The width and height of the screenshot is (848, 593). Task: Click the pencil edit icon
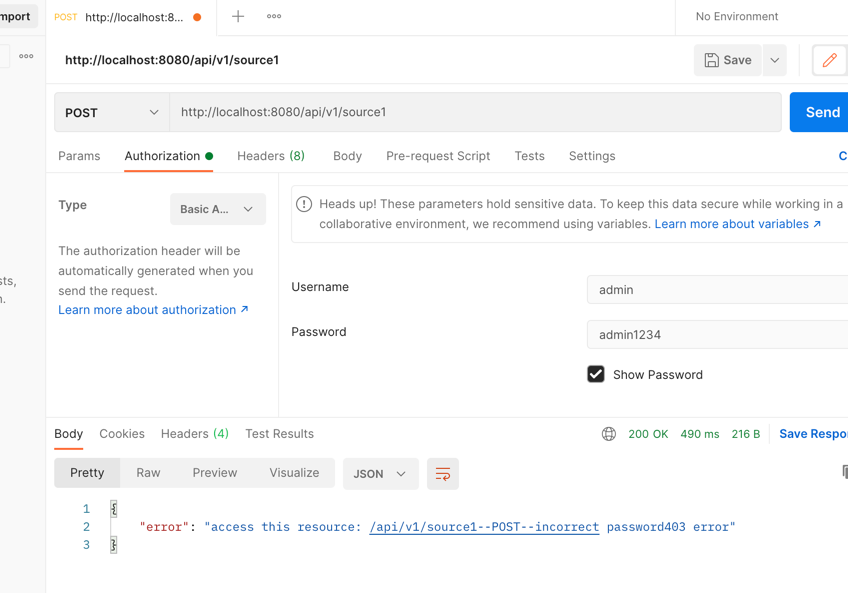click(x=829, y=60)
